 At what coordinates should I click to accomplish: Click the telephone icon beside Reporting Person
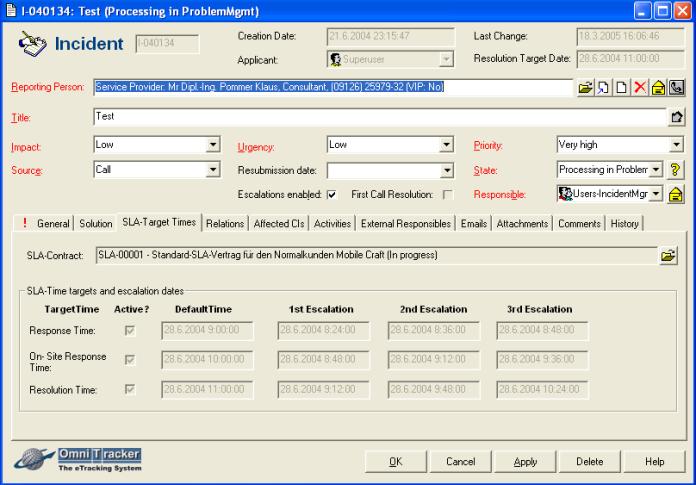click(675, 88)
